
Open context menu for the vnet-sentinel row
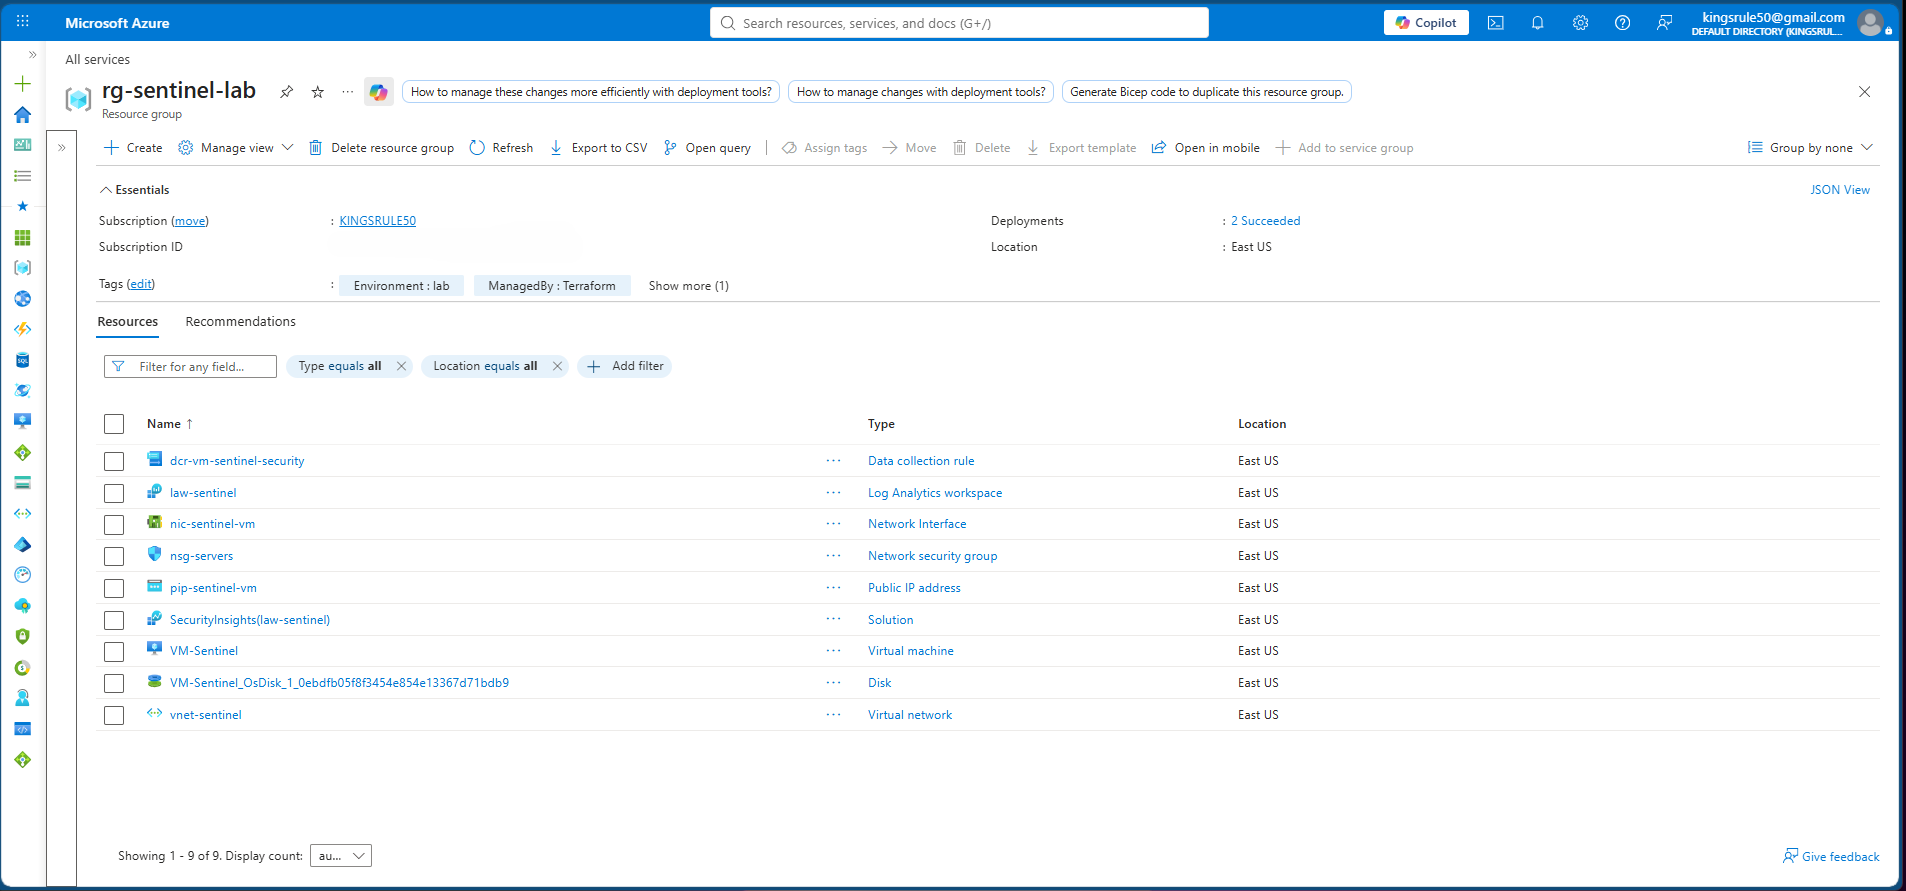pyautogui.click(x=833, y=714)
